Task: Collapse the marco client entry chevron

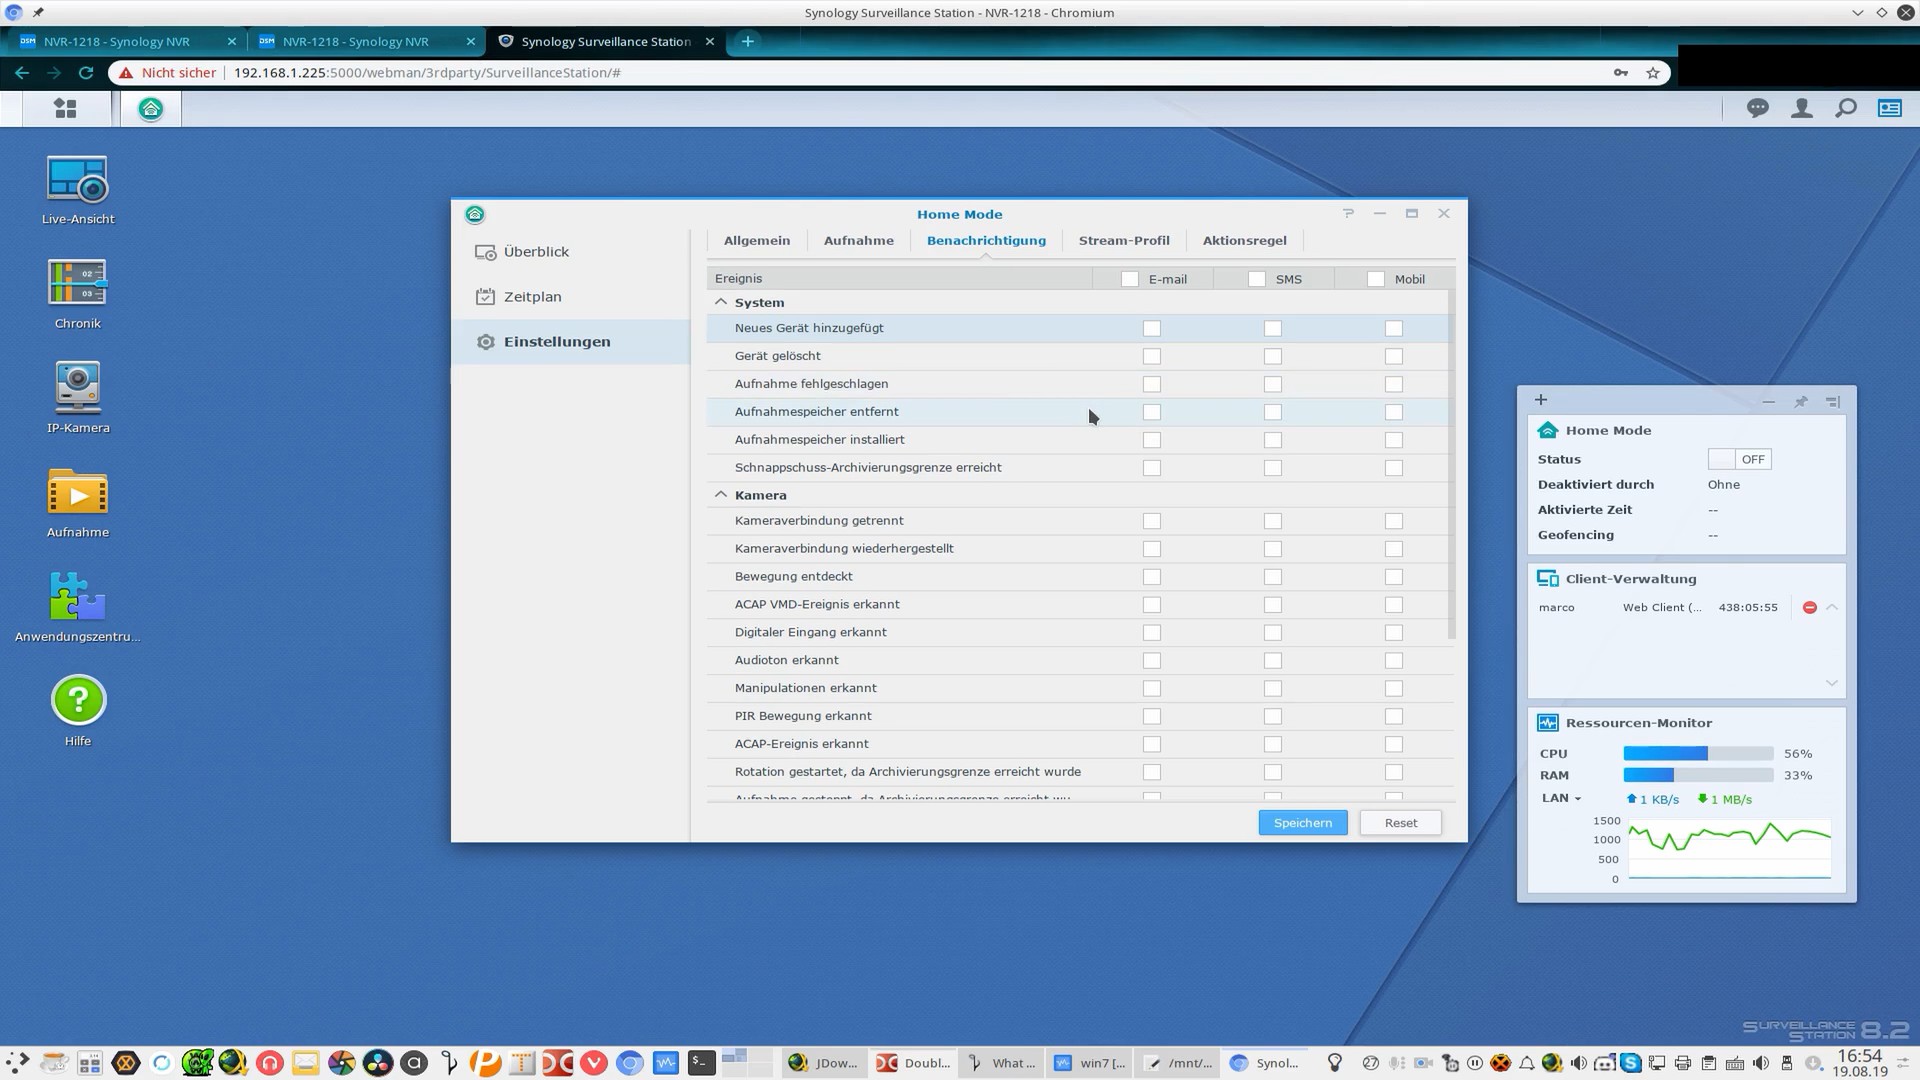Action: (1832, 607)
